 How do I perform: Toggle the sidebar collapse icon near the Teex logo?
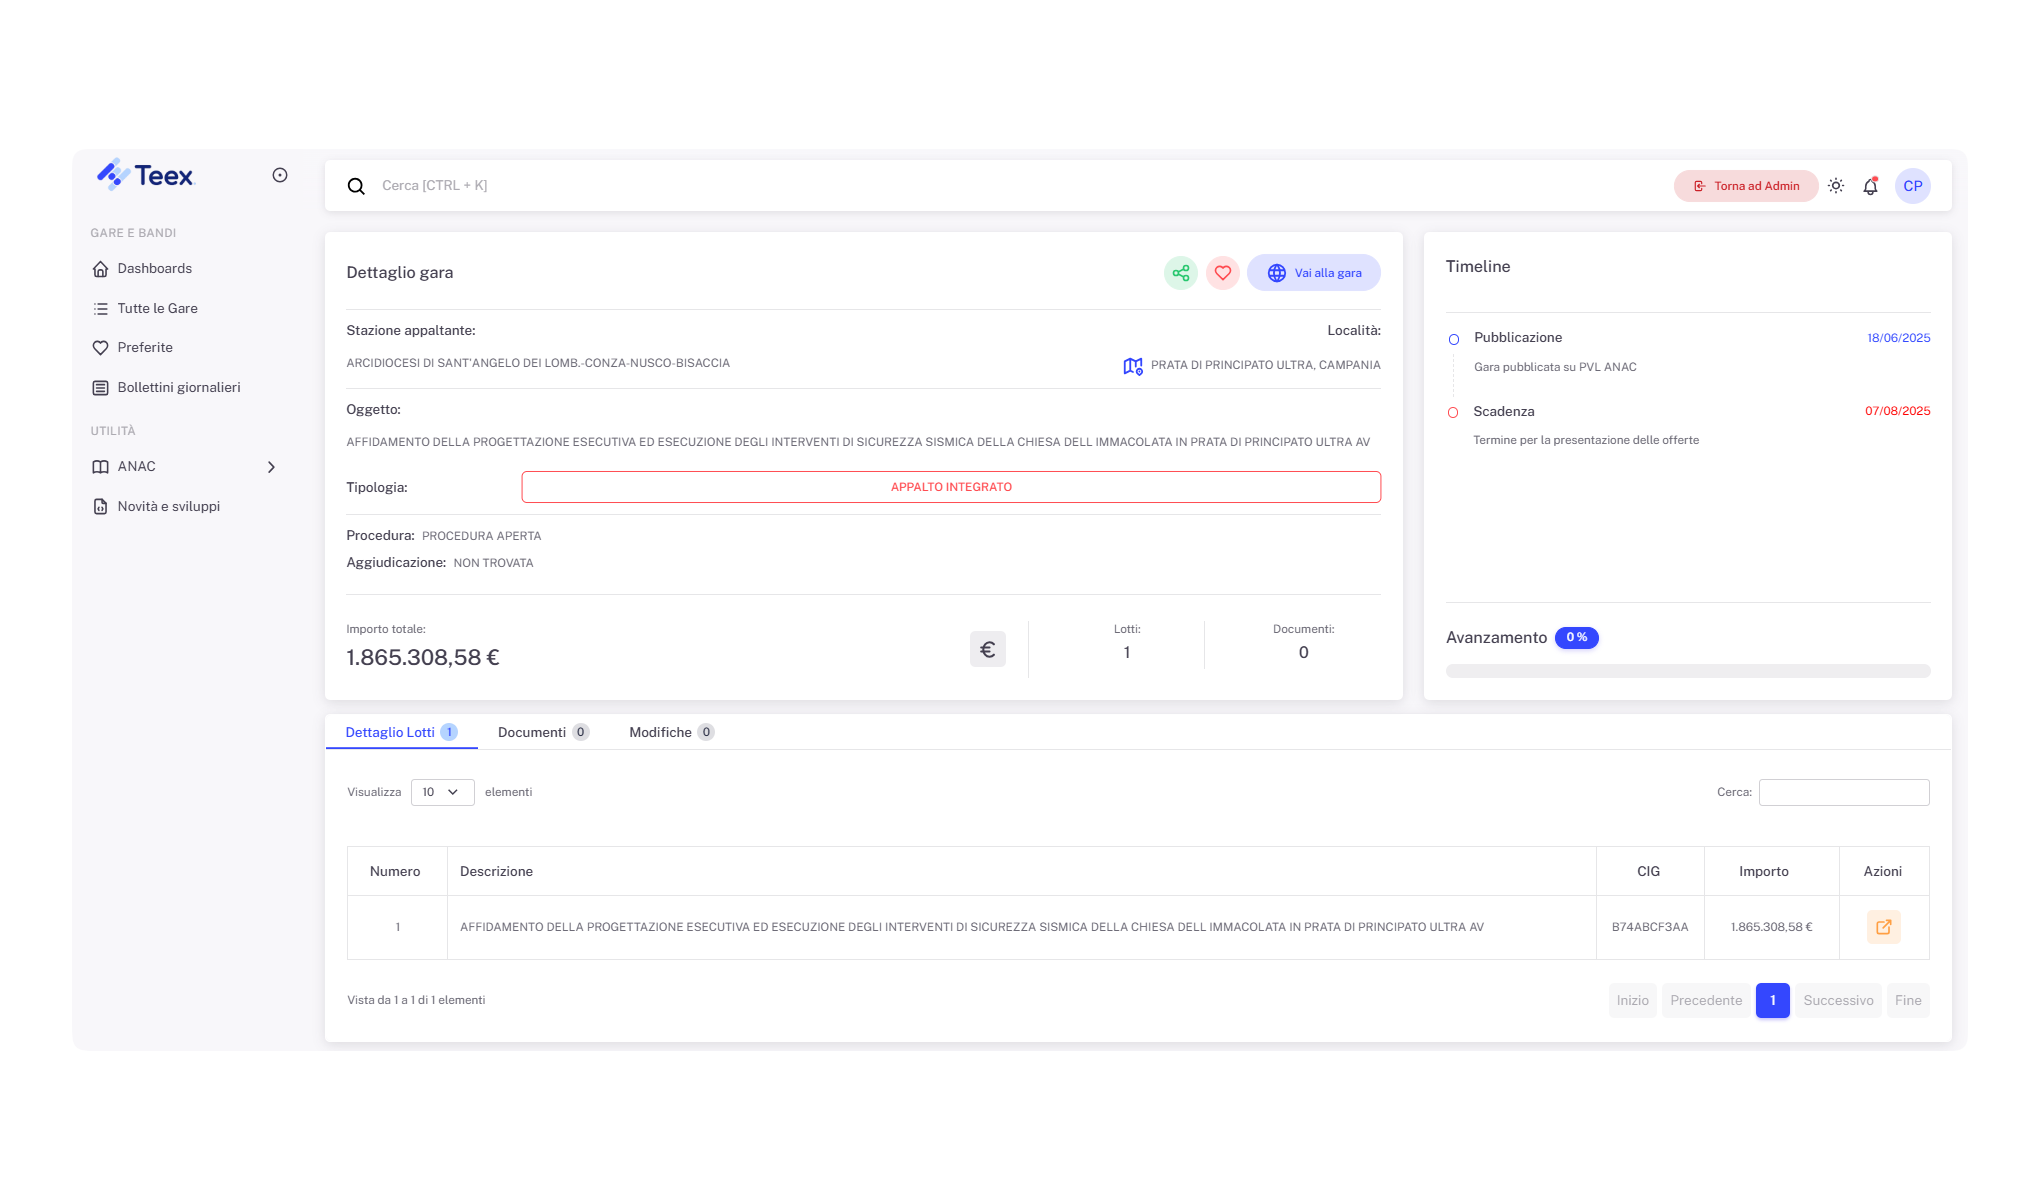(278, 174)
